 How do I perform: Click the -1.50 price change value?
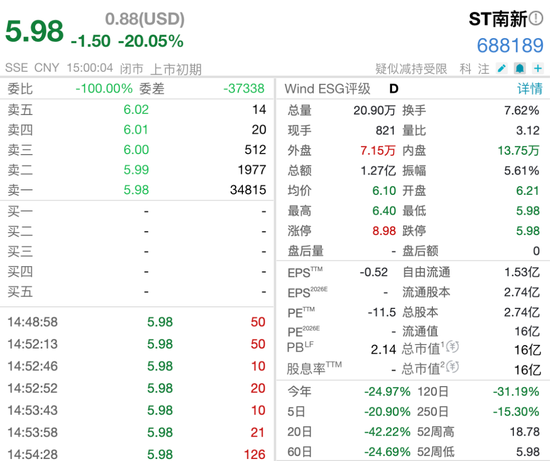[x=90, y=41]
